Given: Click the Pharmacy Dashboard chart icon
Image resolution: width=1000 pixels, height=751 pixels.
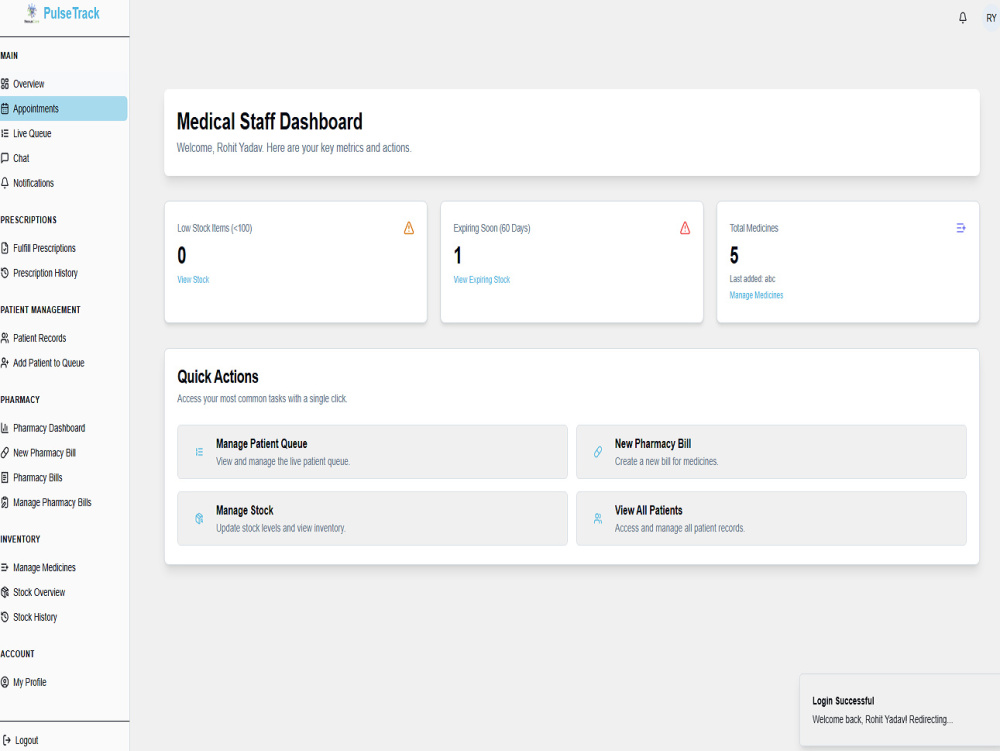Looking at the screenshot, I should click(5, 428).
